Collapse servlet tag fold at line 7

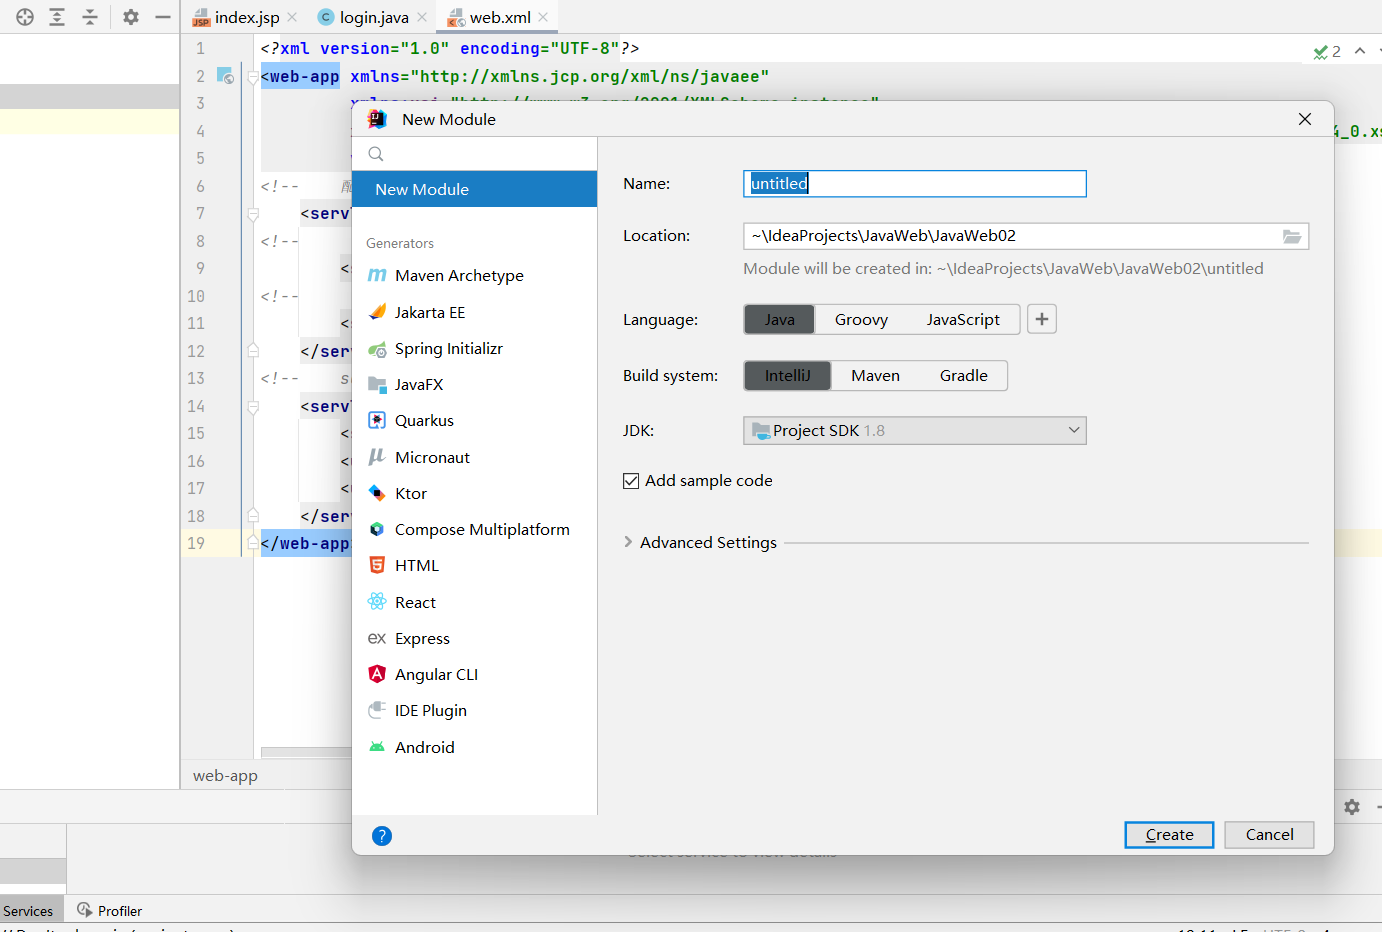click(253, 214)
